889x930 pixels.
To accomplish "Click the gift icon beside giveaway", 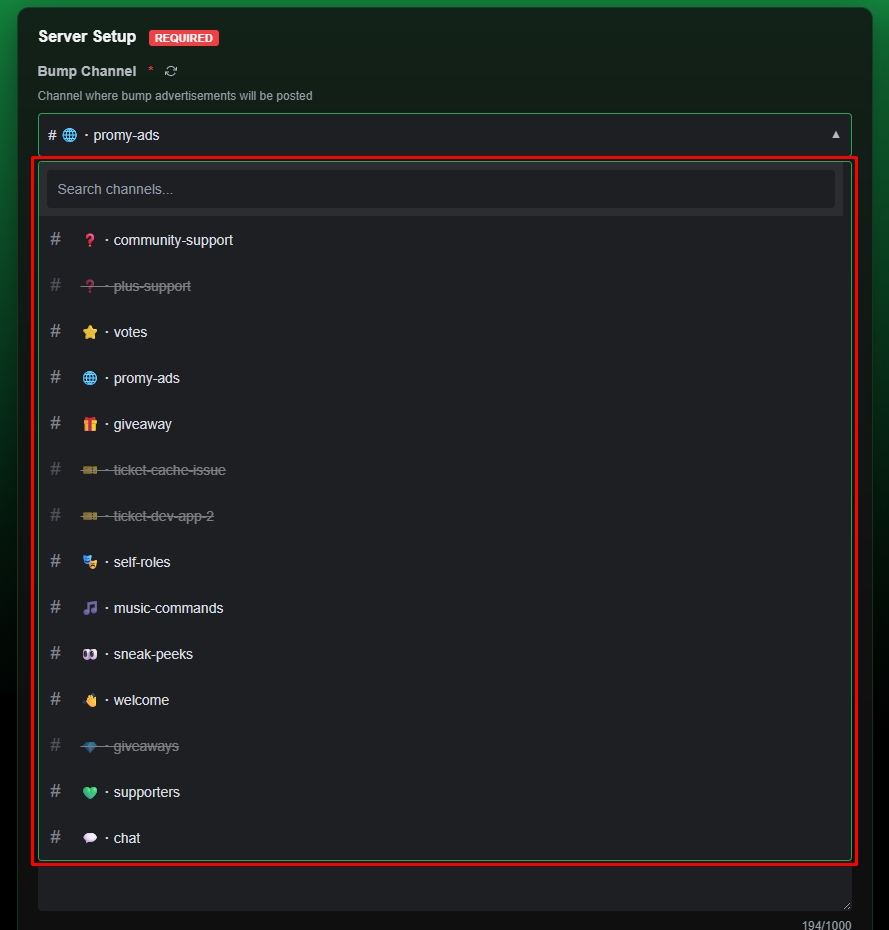I will (x=89, y=424).
